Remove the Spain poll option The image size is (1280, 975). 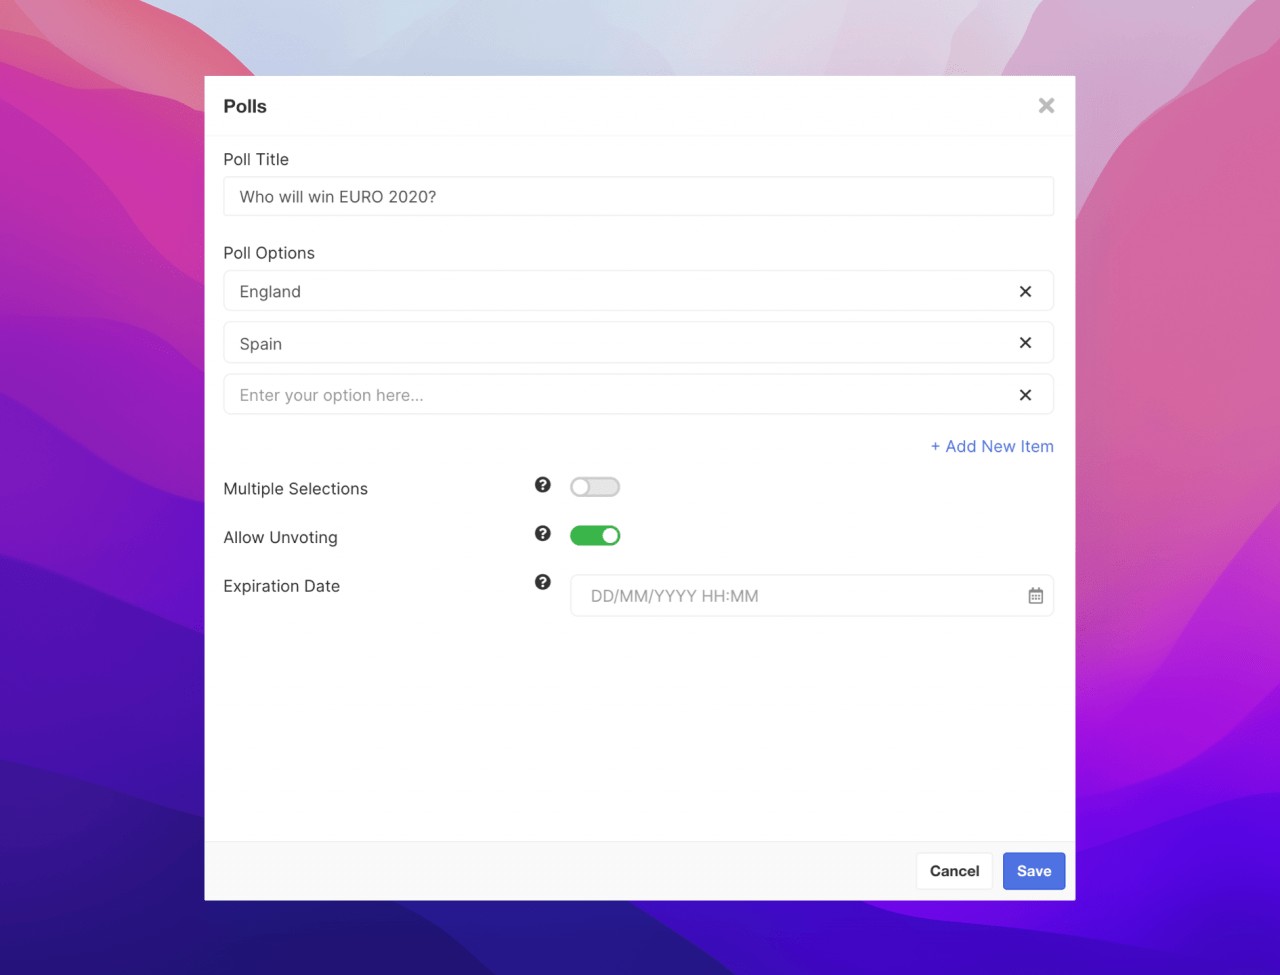click(x=1025, y=343)
